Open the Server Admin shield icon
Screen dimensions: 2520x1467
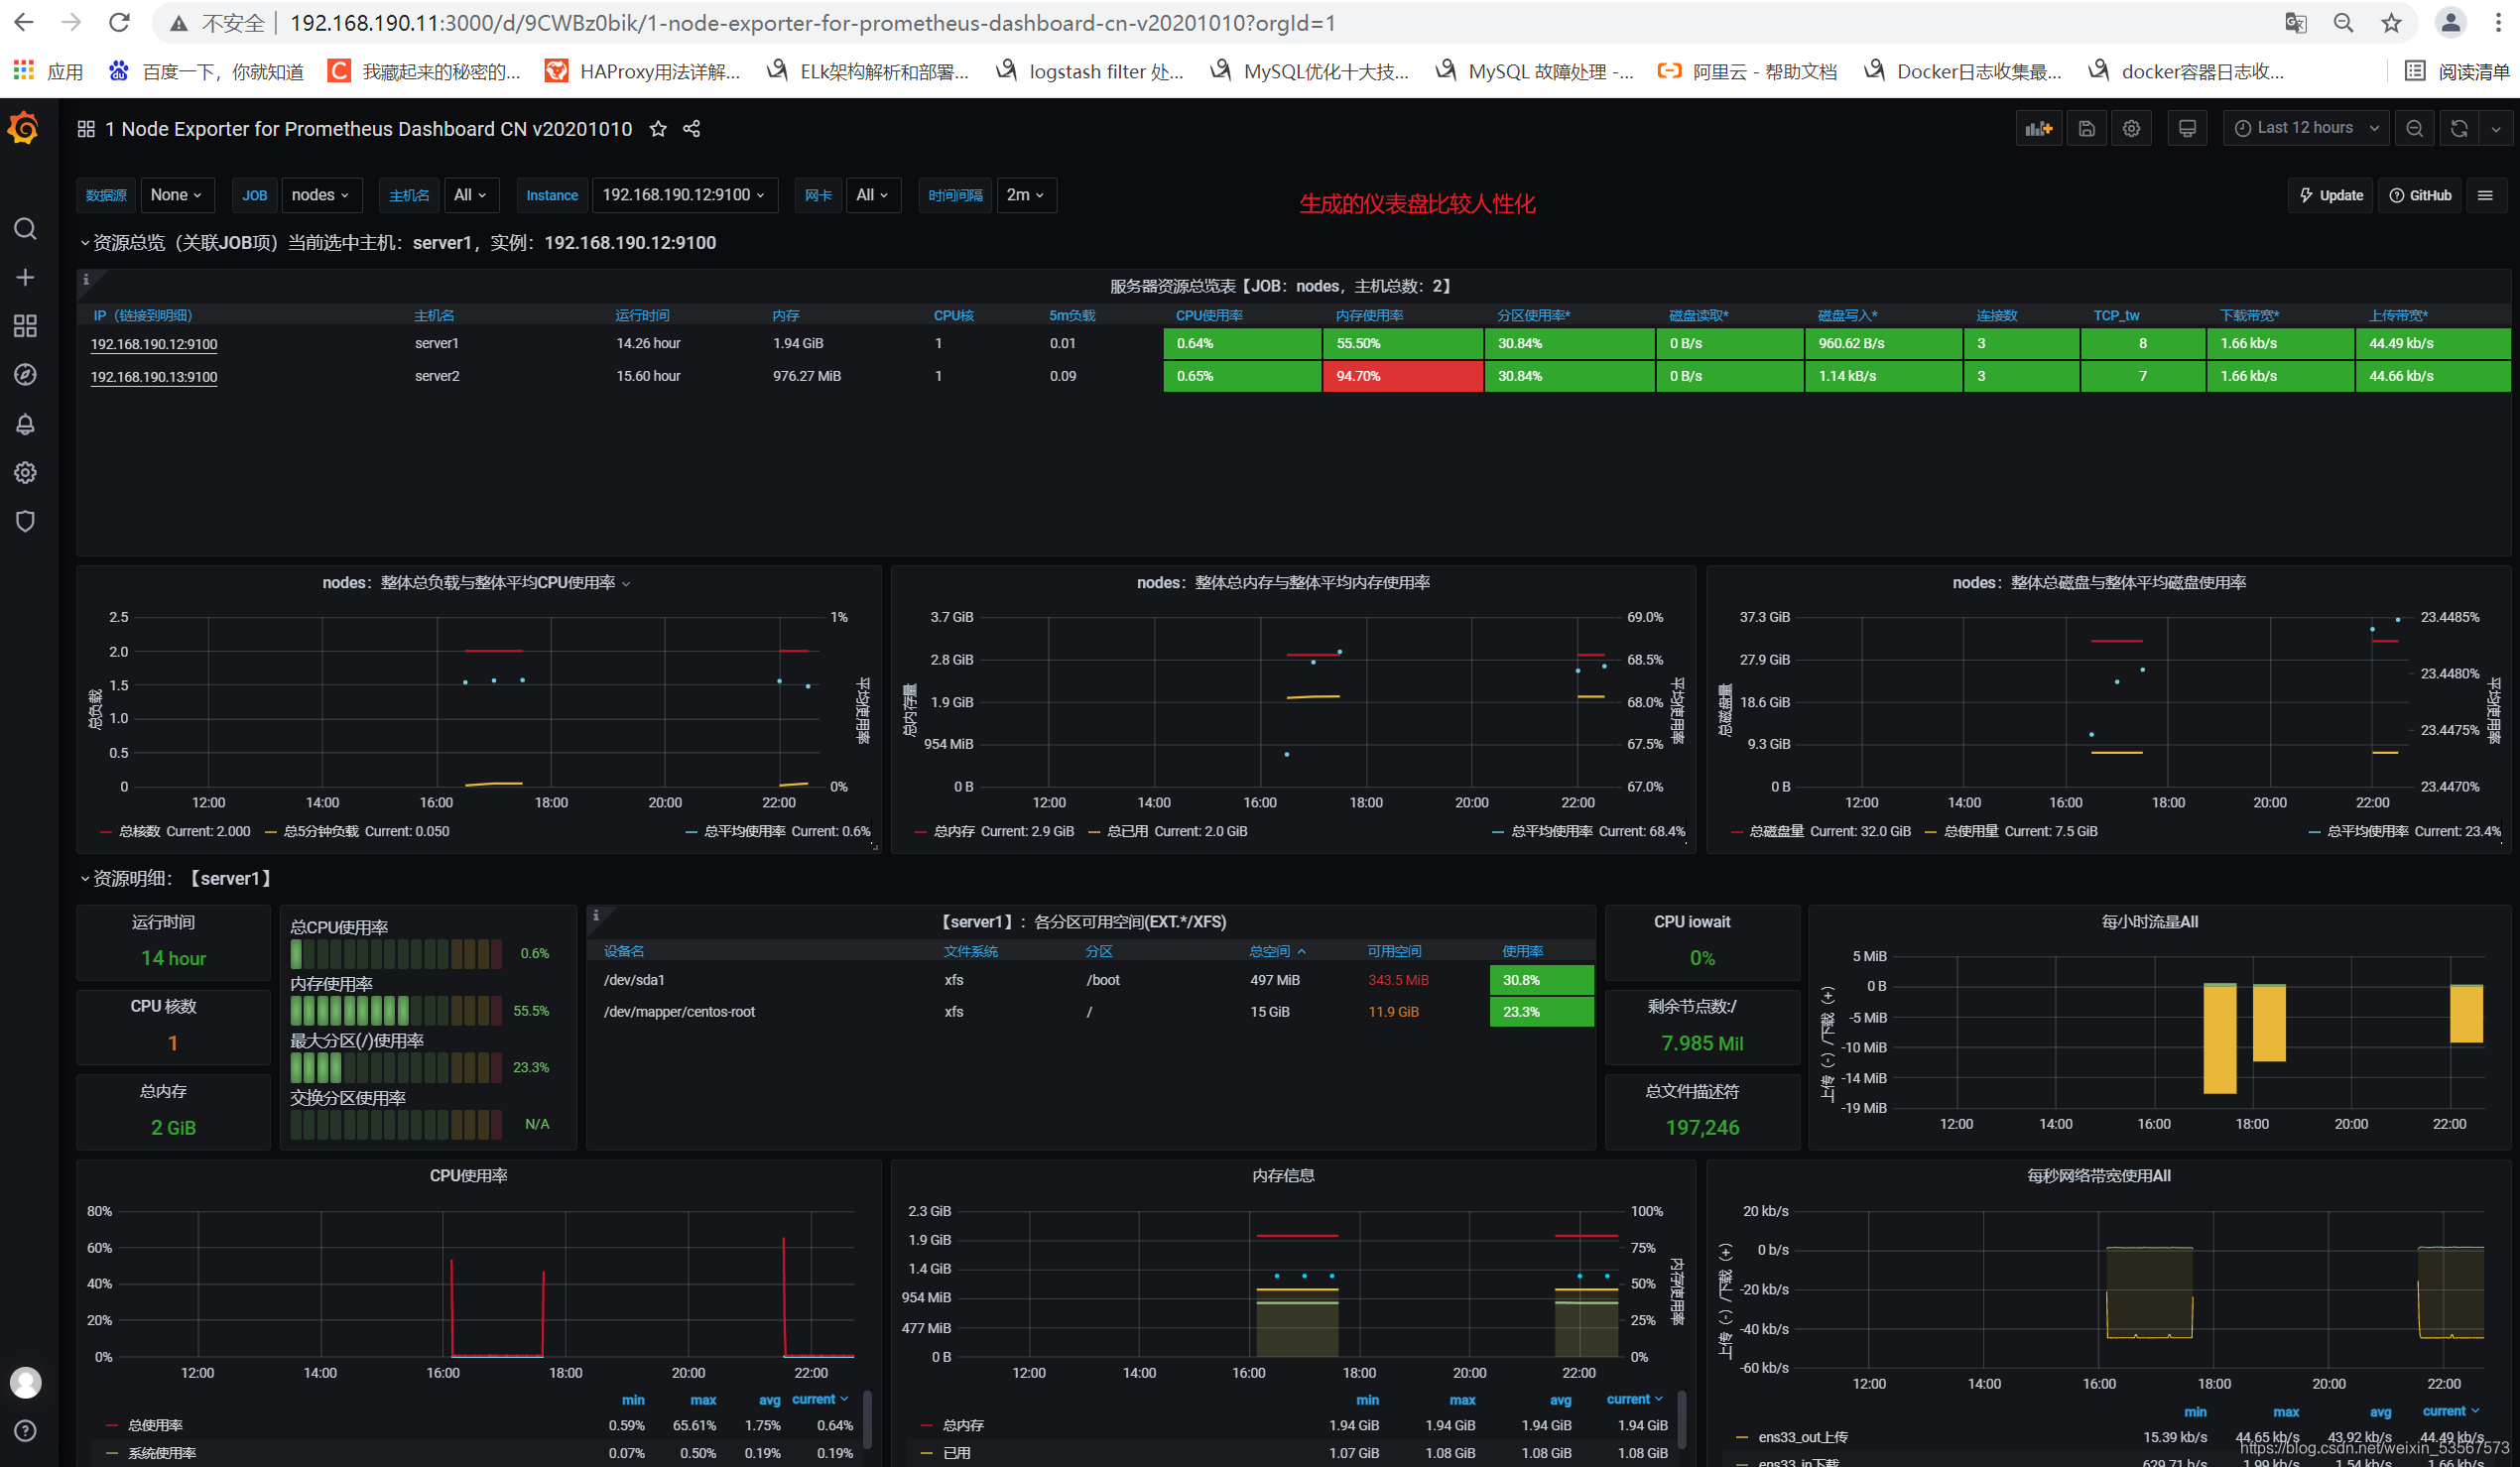(x=25, y=521)
